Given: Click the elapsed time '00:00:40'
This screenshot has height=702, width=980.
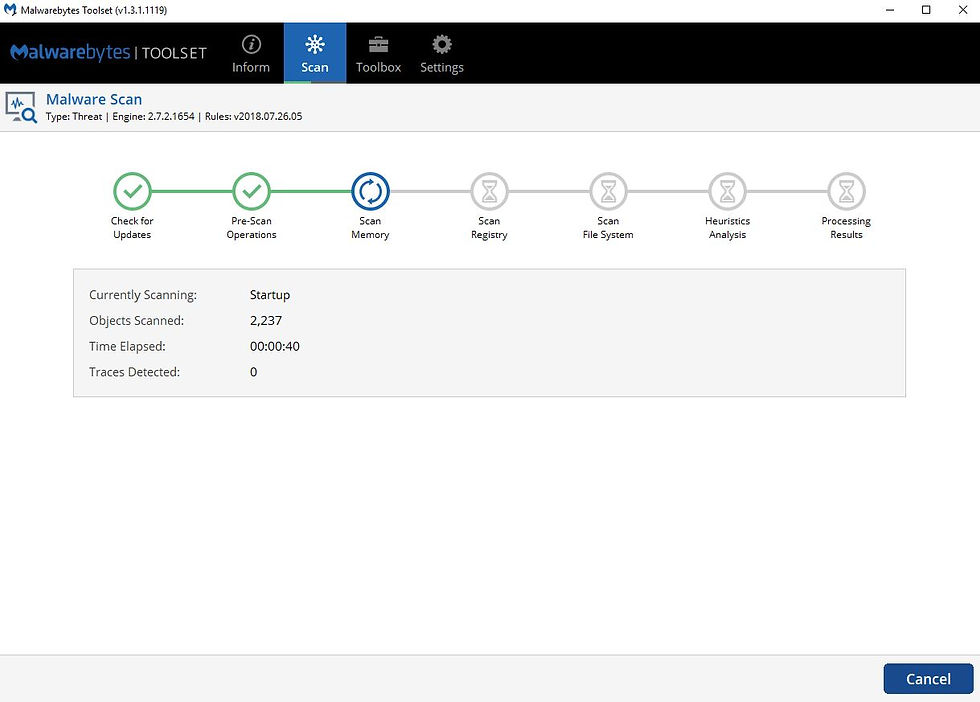Looking at the screenshot, I should click(x=275, y=346).
